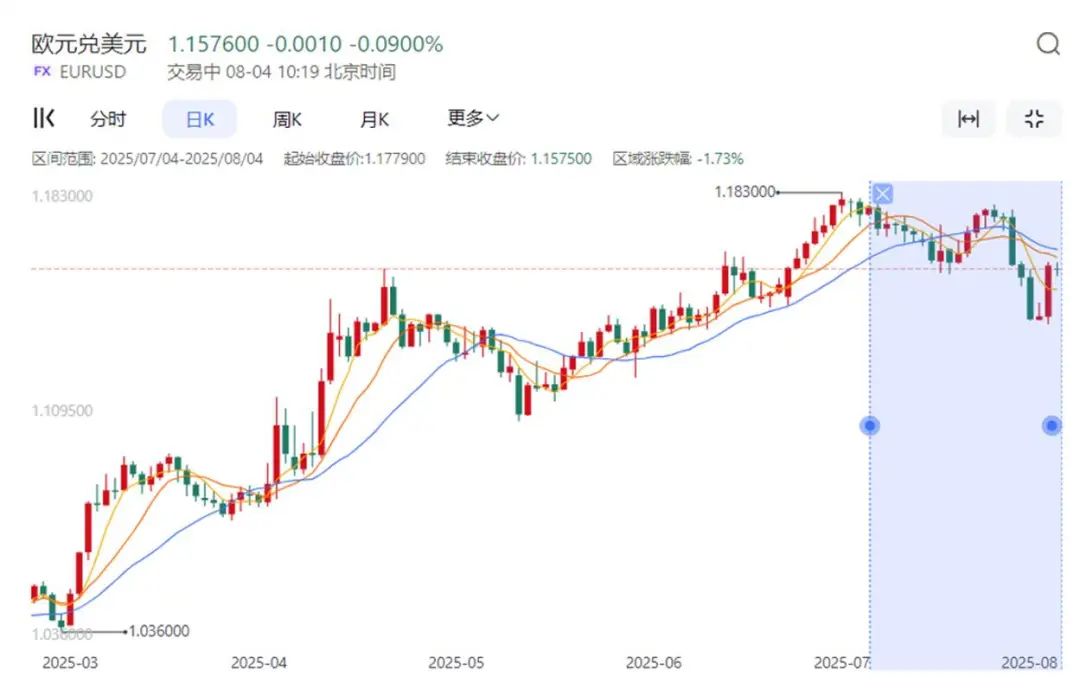
Task: Open the candlestick chart style icon
Action: point(44,119)
